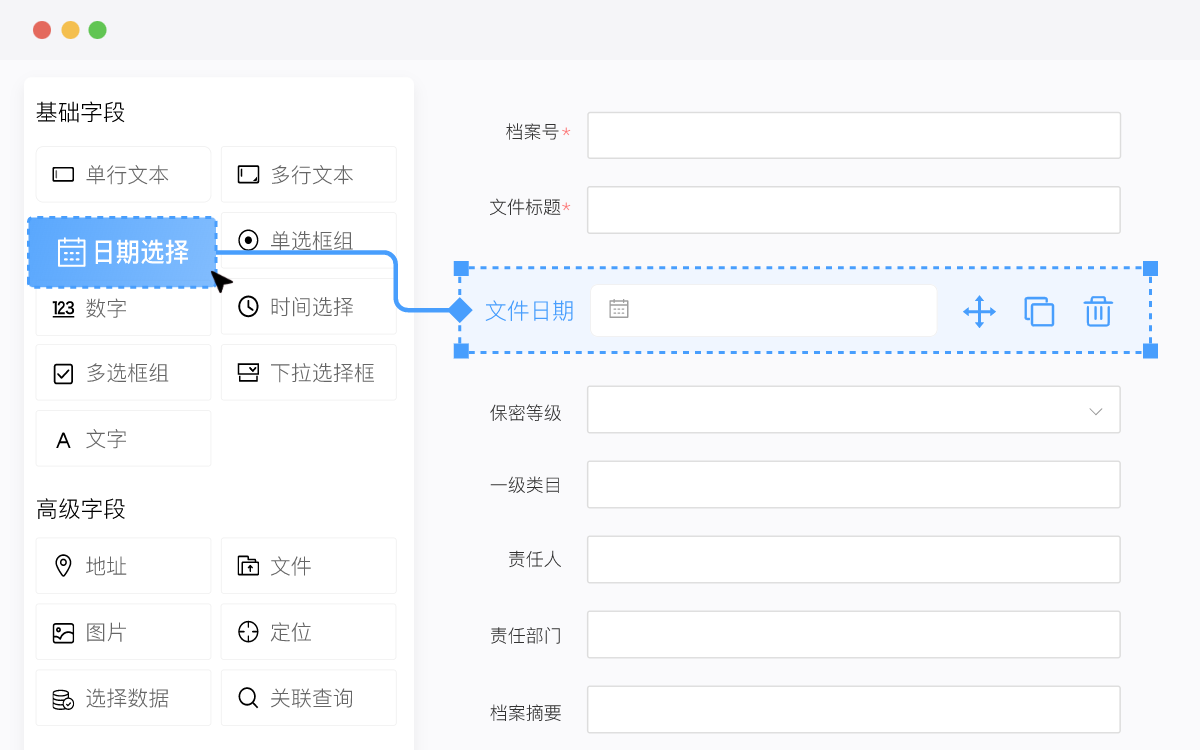Add the 时间选择 time picker field
Viewport: 1200px width, 750px height.
point(308,307)
